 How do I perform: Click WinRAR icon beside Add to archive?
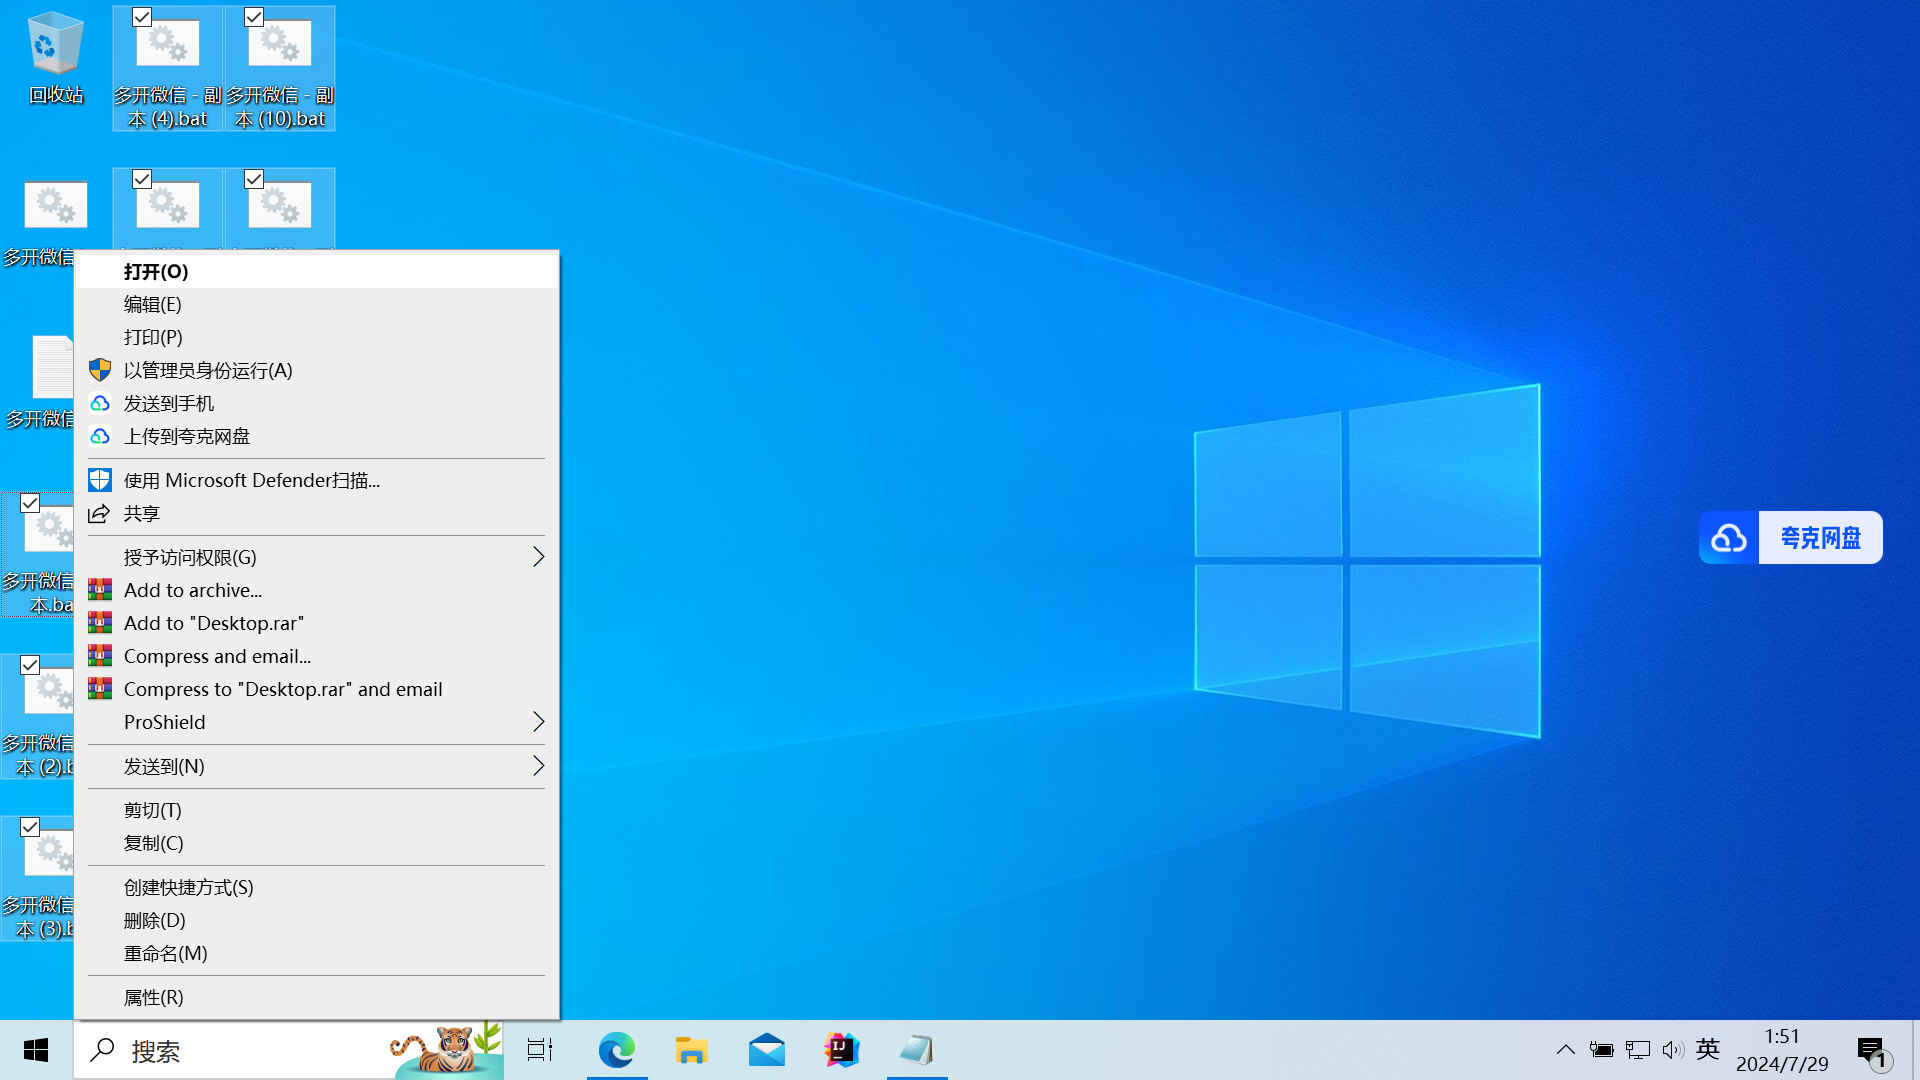click(100, 590)
